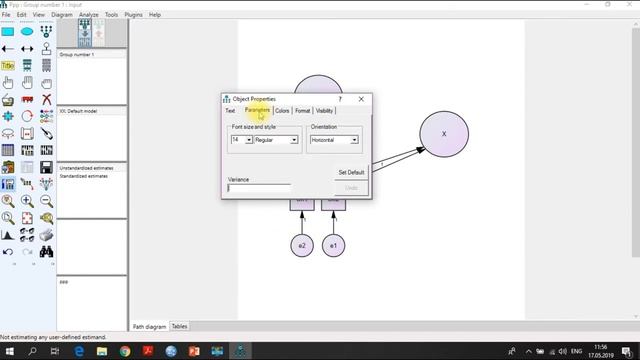Select the preserve symmetries tool

click(46, 184)
